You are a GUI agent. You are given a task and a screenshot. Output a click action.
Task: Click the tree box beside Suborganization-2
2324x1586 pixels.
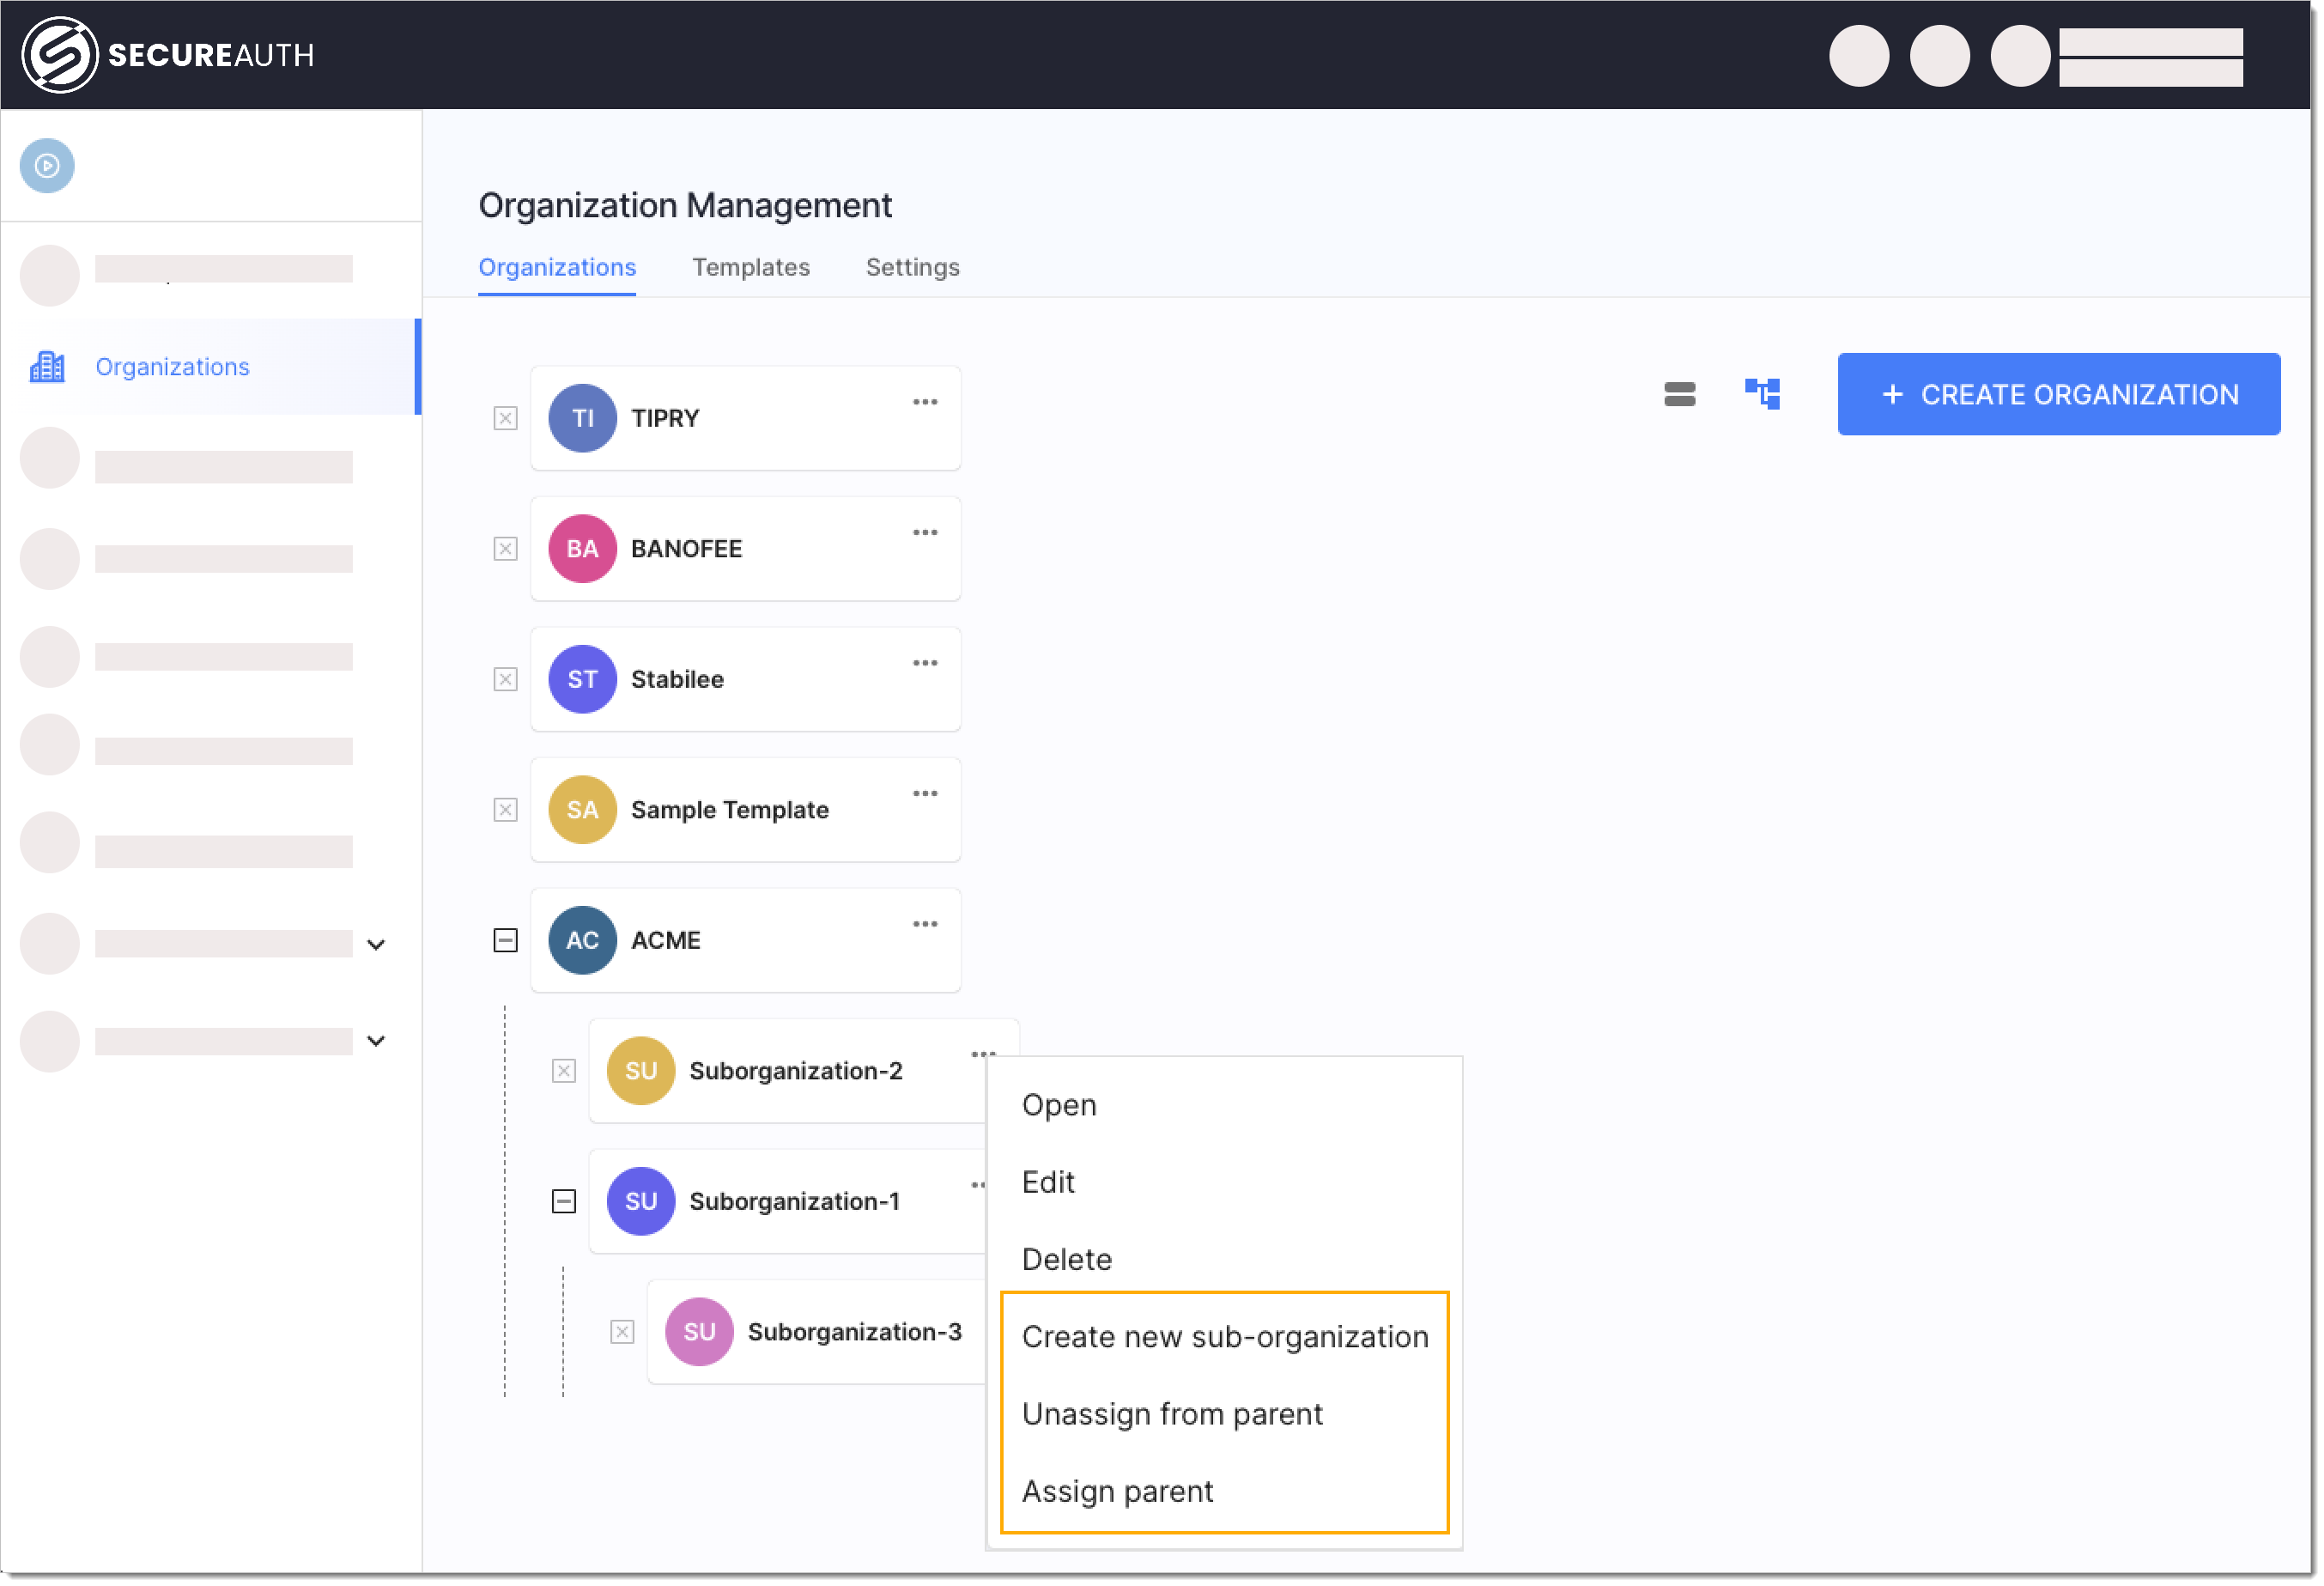(564, 1071)
